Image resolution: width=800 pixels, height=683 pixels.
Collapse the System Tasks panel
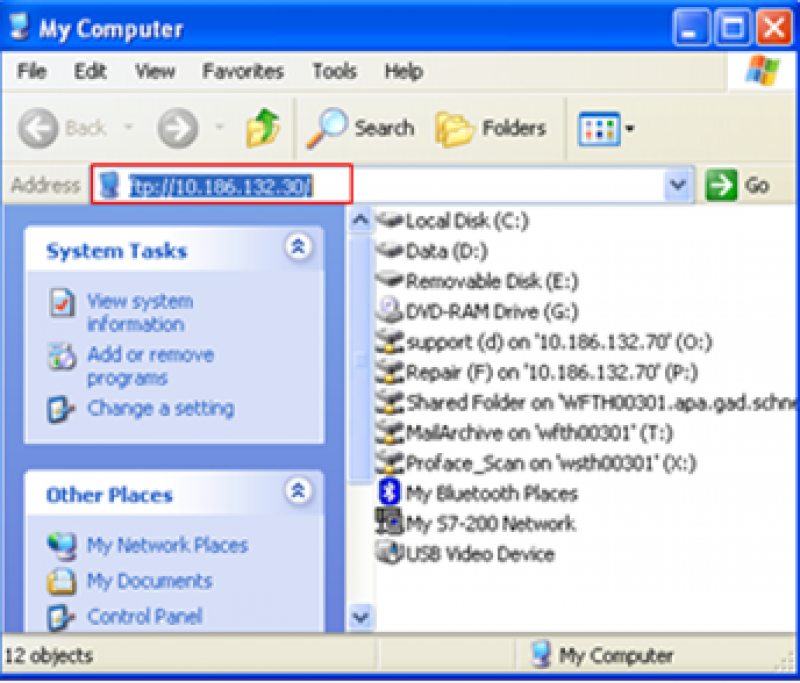(298, 247)
